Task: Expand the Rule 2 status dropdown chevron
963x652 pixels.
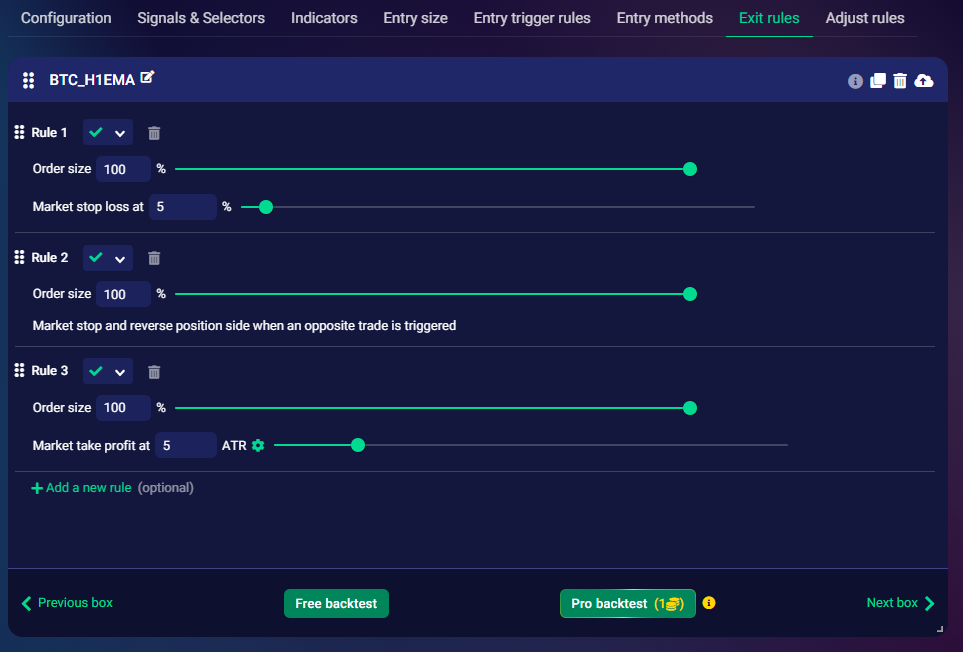Action: pos(120,259)
